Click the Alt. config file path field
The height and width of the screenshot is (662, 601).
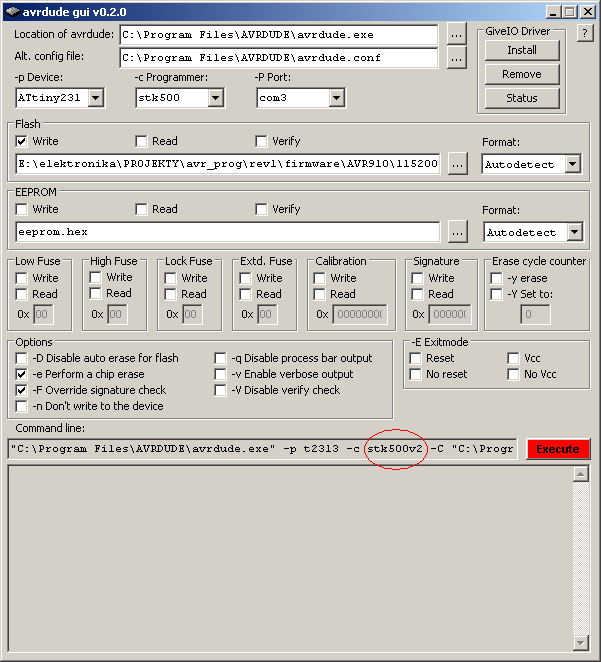click(279, 58)
